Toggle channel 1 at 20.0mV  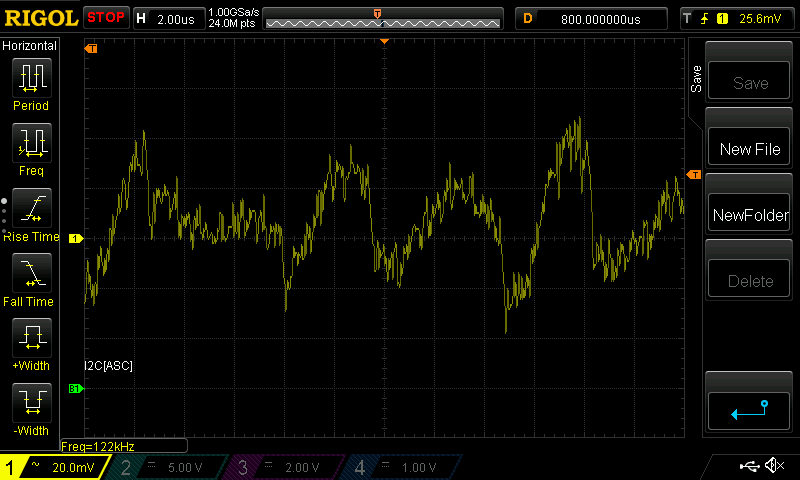[54, 467]
